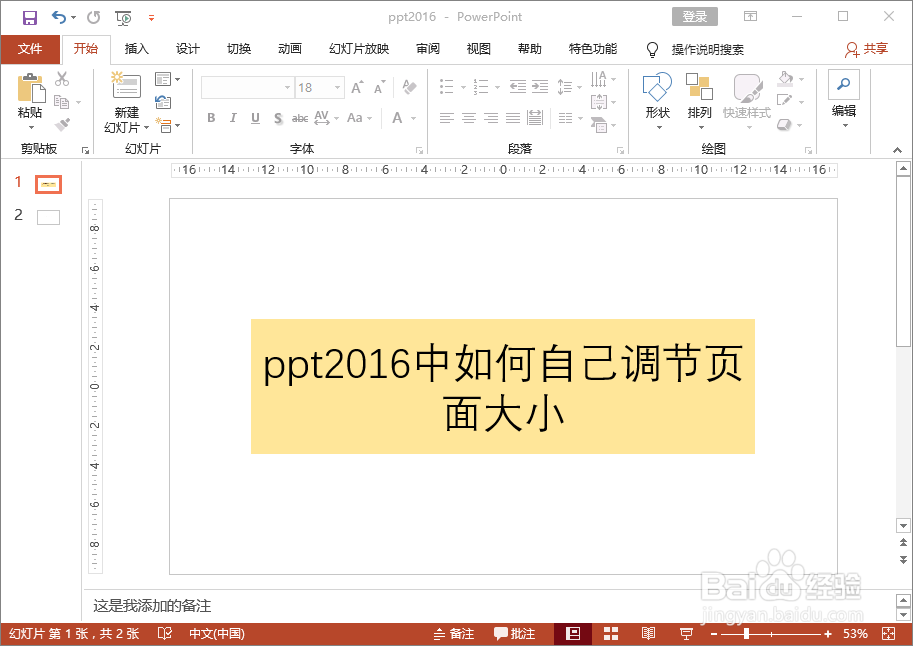
Task: Decrease list indent level
Action: [518, 87]
